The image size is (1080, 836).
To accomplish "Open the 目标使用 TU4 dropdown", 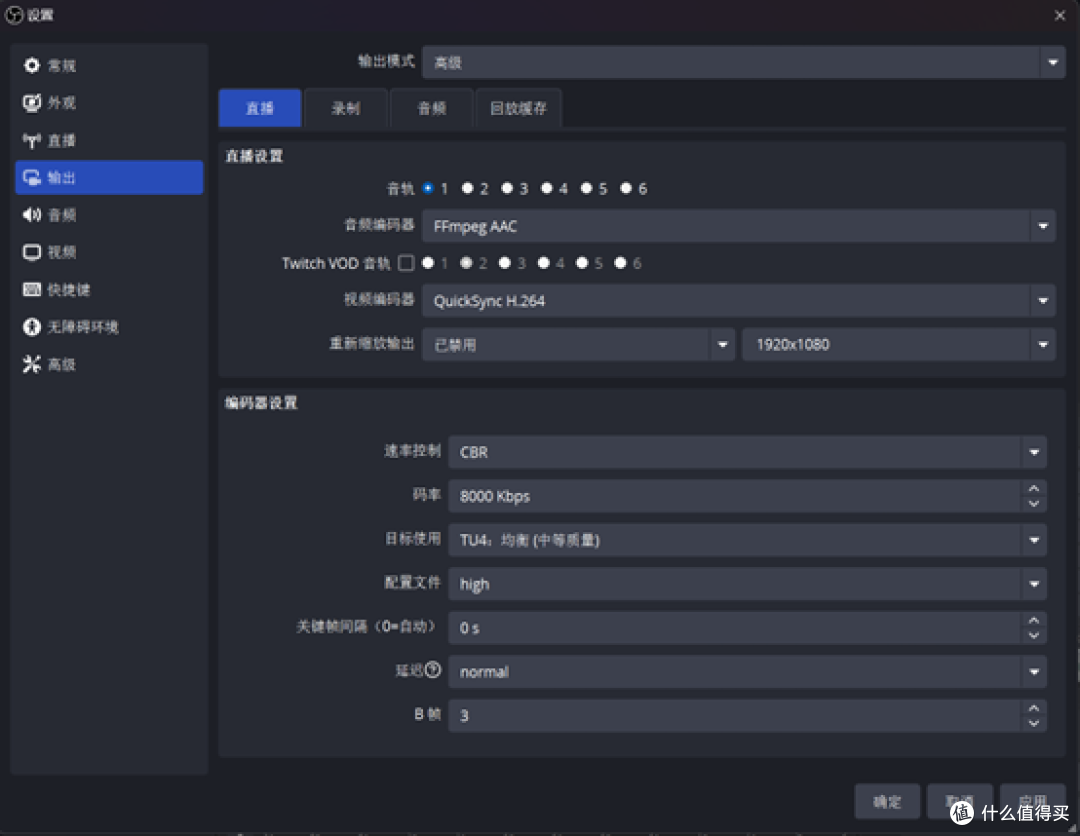I will click(747, 540).
